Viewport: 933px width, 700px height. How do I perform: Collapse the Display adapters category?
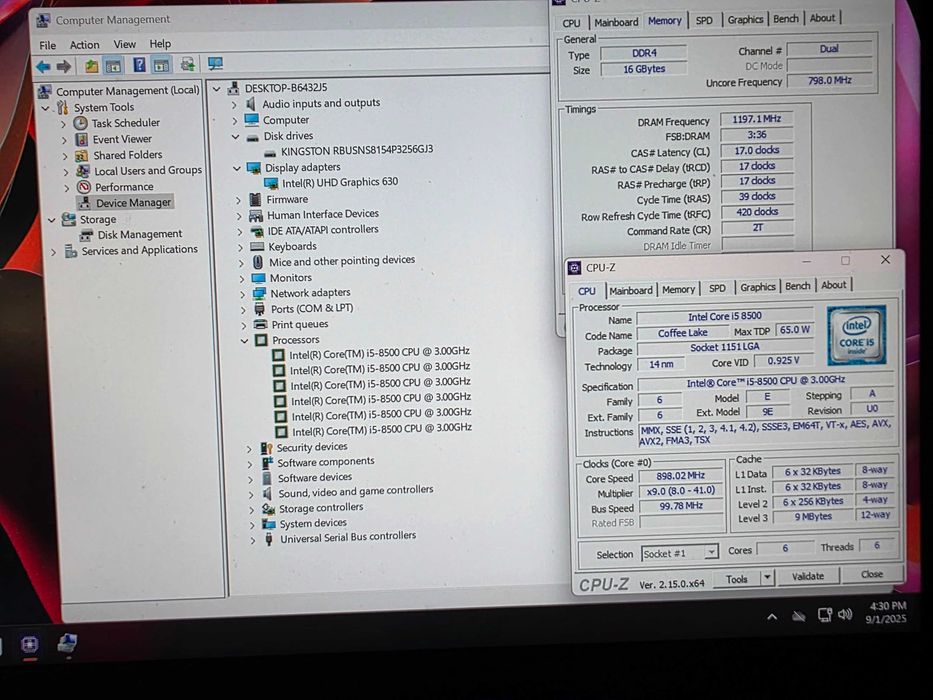(x=237, y=169)
